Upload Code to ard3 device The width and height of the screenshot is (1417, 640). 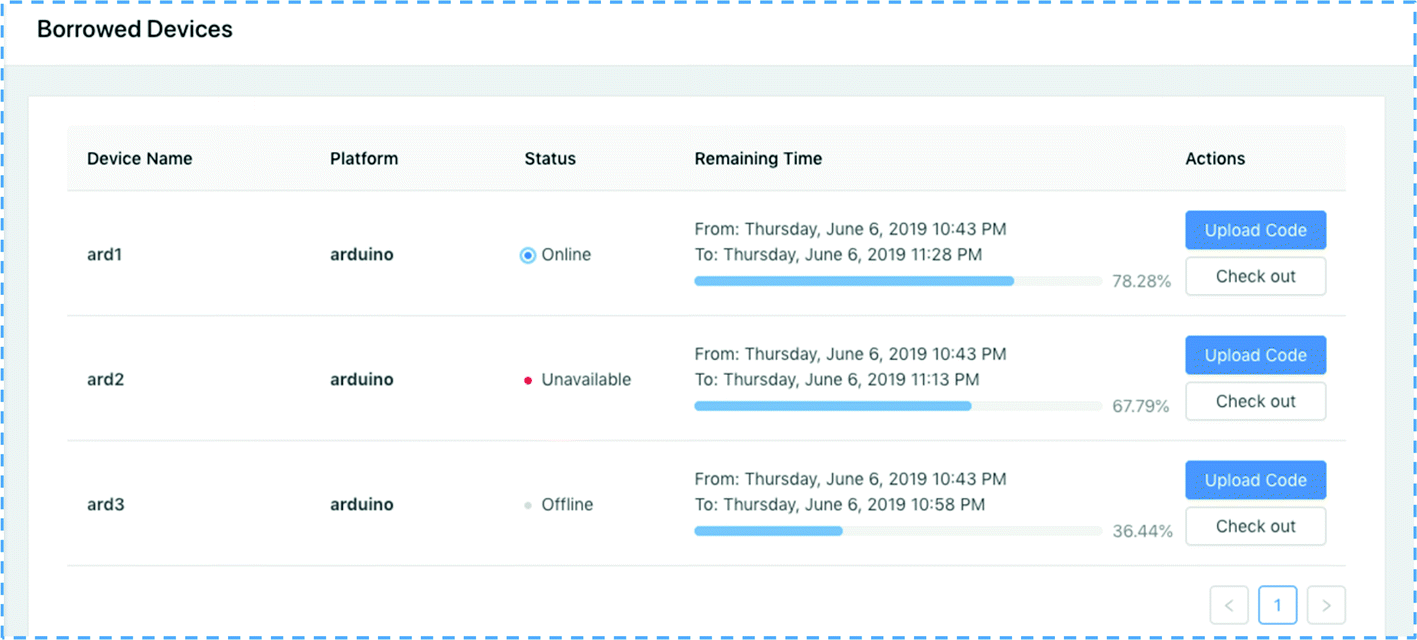tap(1256, 480)
